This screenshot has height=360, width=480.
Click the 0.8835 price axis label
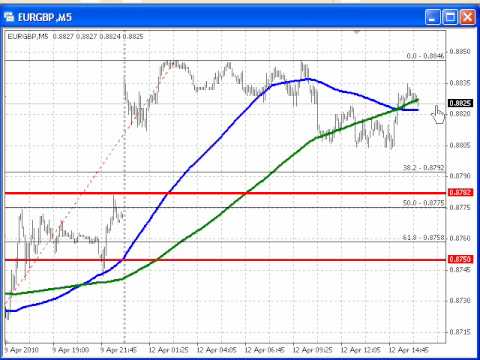[x=460, y=83]
